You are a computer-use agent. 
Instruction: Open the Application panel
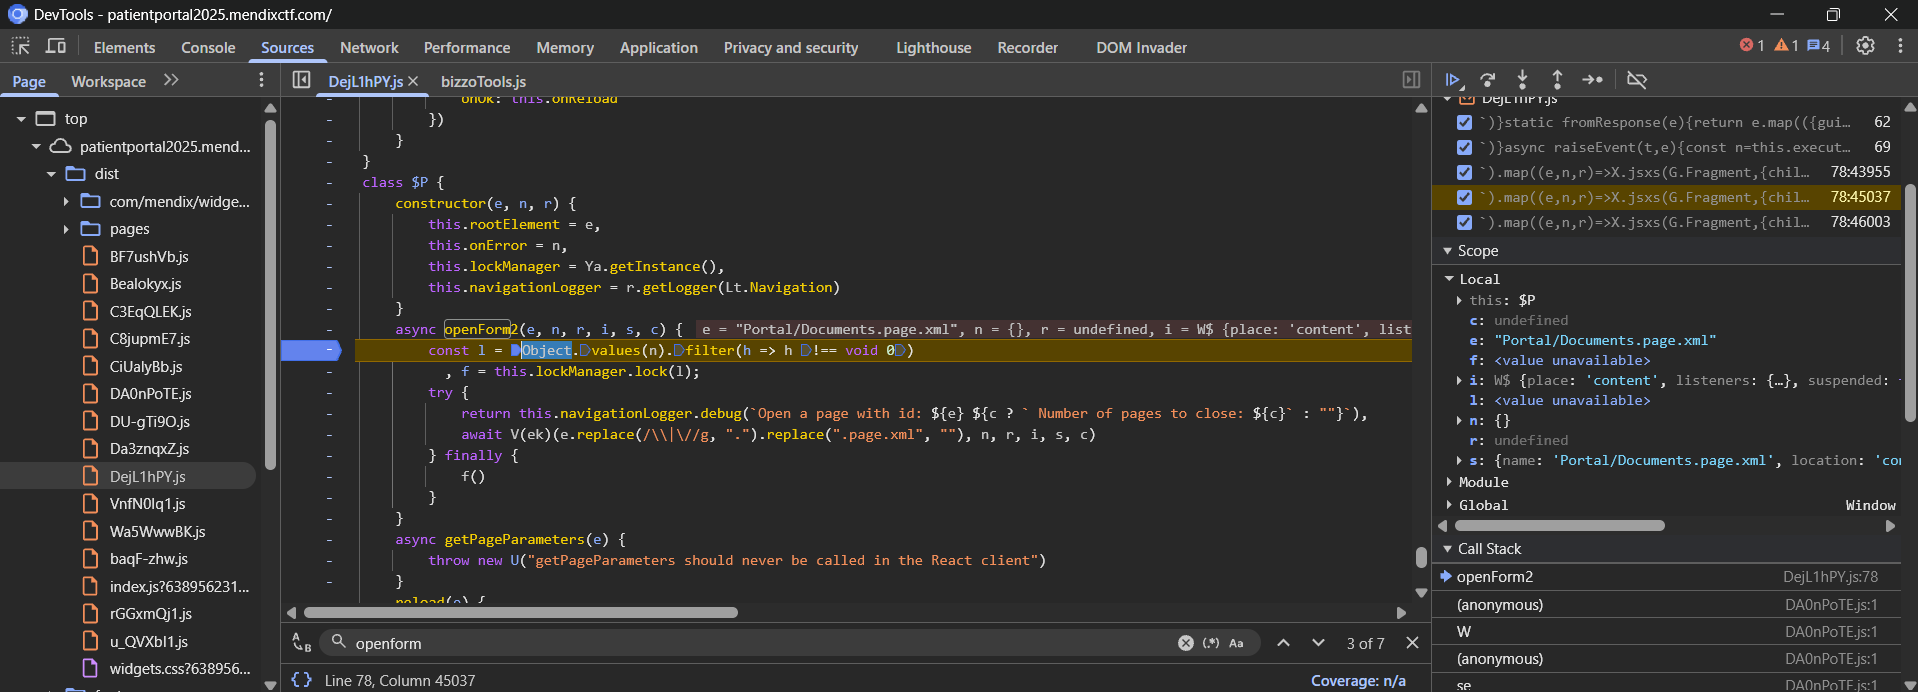click(659, 47)
